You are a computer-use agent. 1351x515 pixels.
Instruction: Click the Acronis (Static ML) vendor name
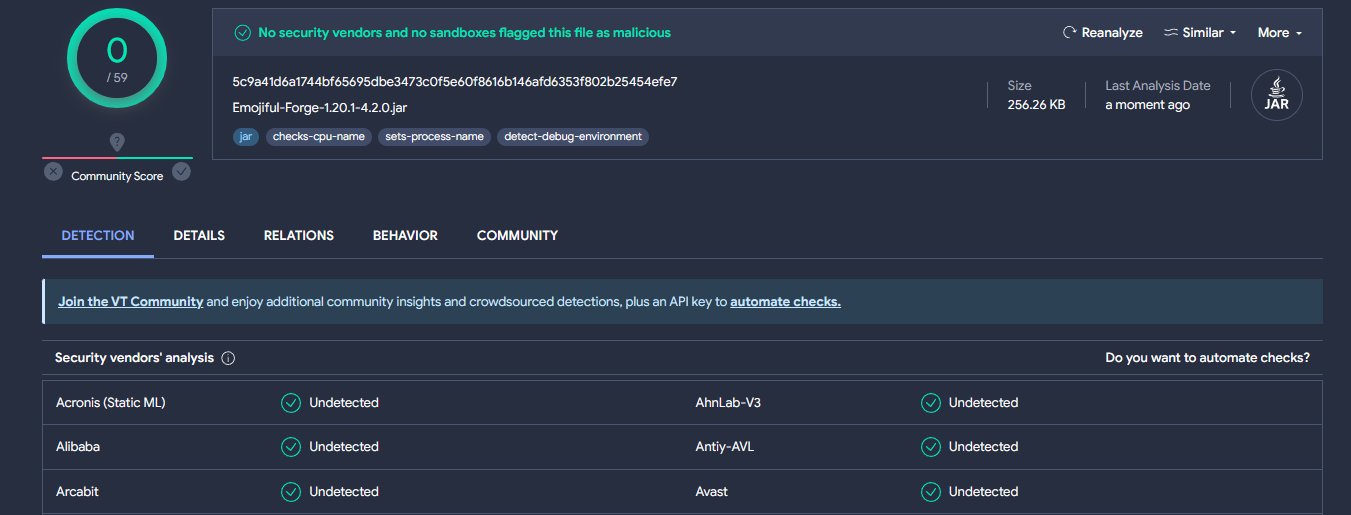[111, 403]
